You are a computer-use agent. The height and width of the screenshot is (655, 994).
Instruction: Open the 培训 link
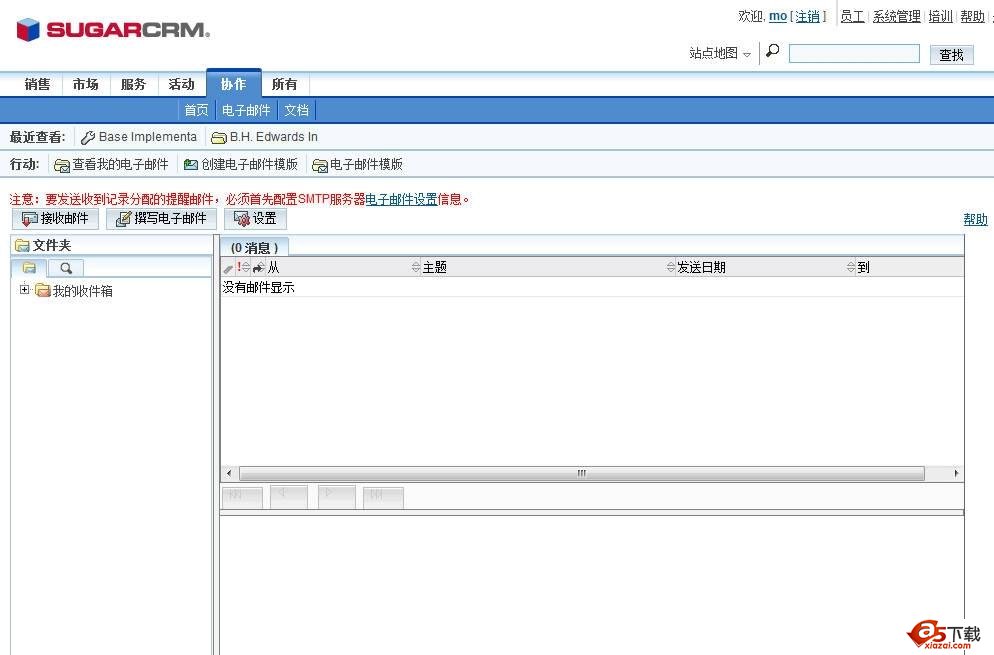(x=941, y=16)
